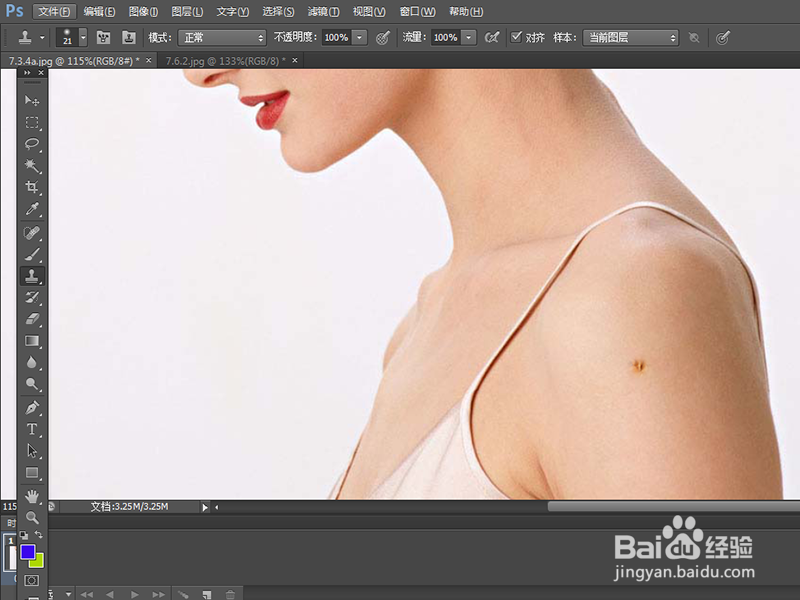
Task: Select the Zoom tool
Action: tap(32, 518)
